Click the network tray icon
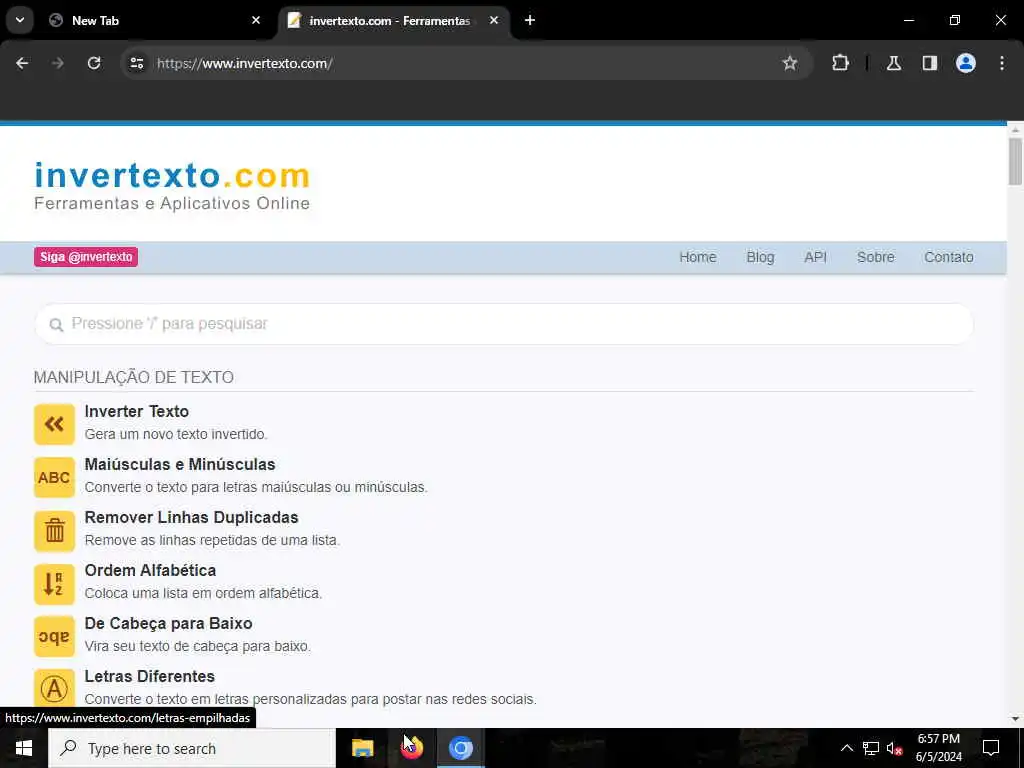Screen dimensions: 1024x768 pos(871,748)
